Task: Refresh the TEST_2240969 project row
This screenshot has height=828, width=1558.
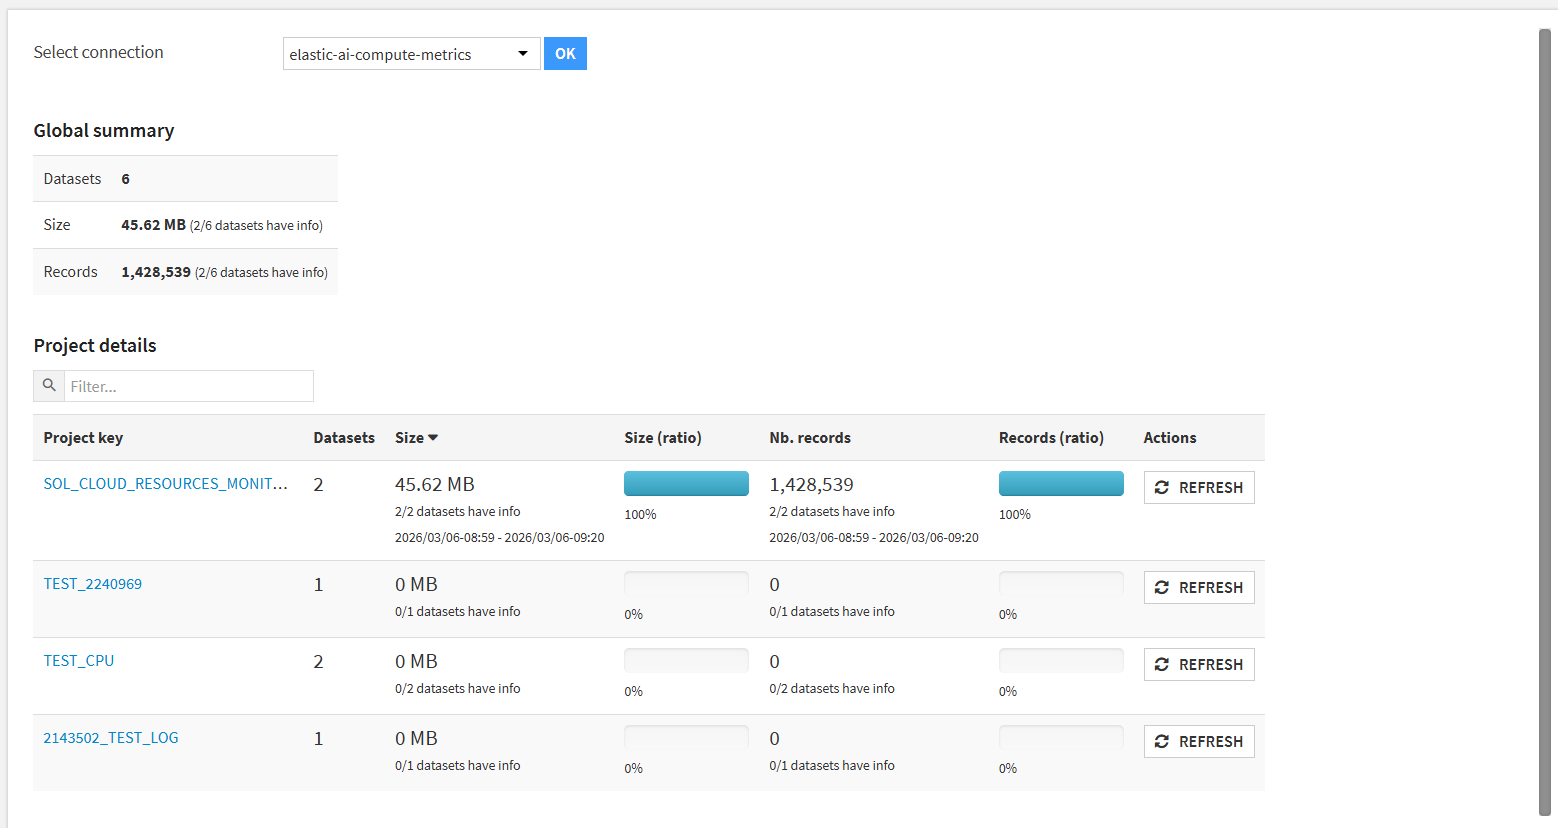Action: (1199, 587)
